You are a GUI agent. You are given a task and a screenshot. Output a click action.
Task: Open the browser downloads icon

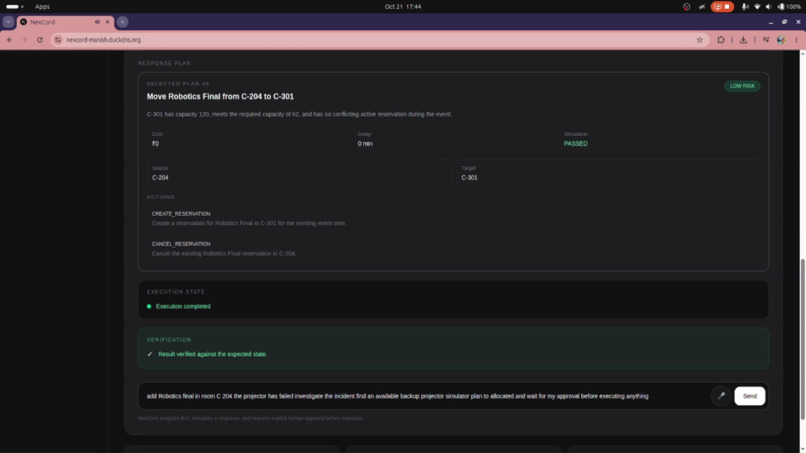(743, 40)
